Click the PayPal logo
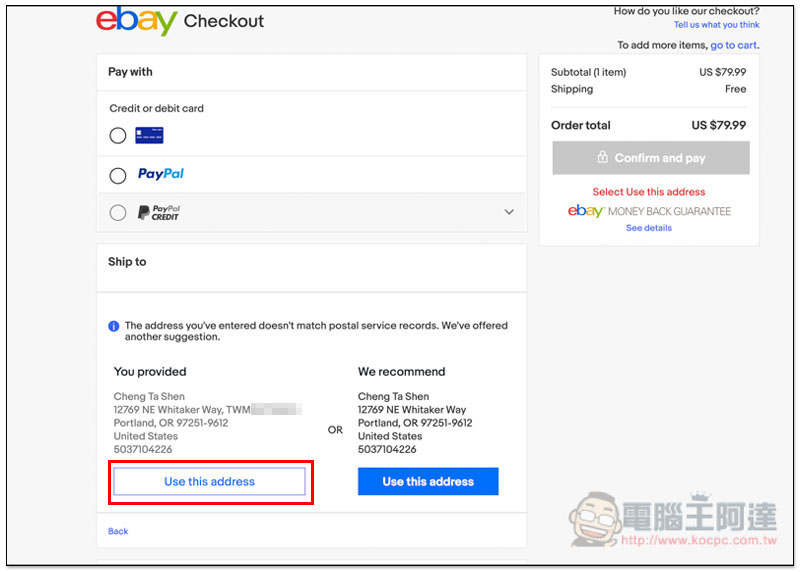The image size is (800, 572). tap(161, 174)
